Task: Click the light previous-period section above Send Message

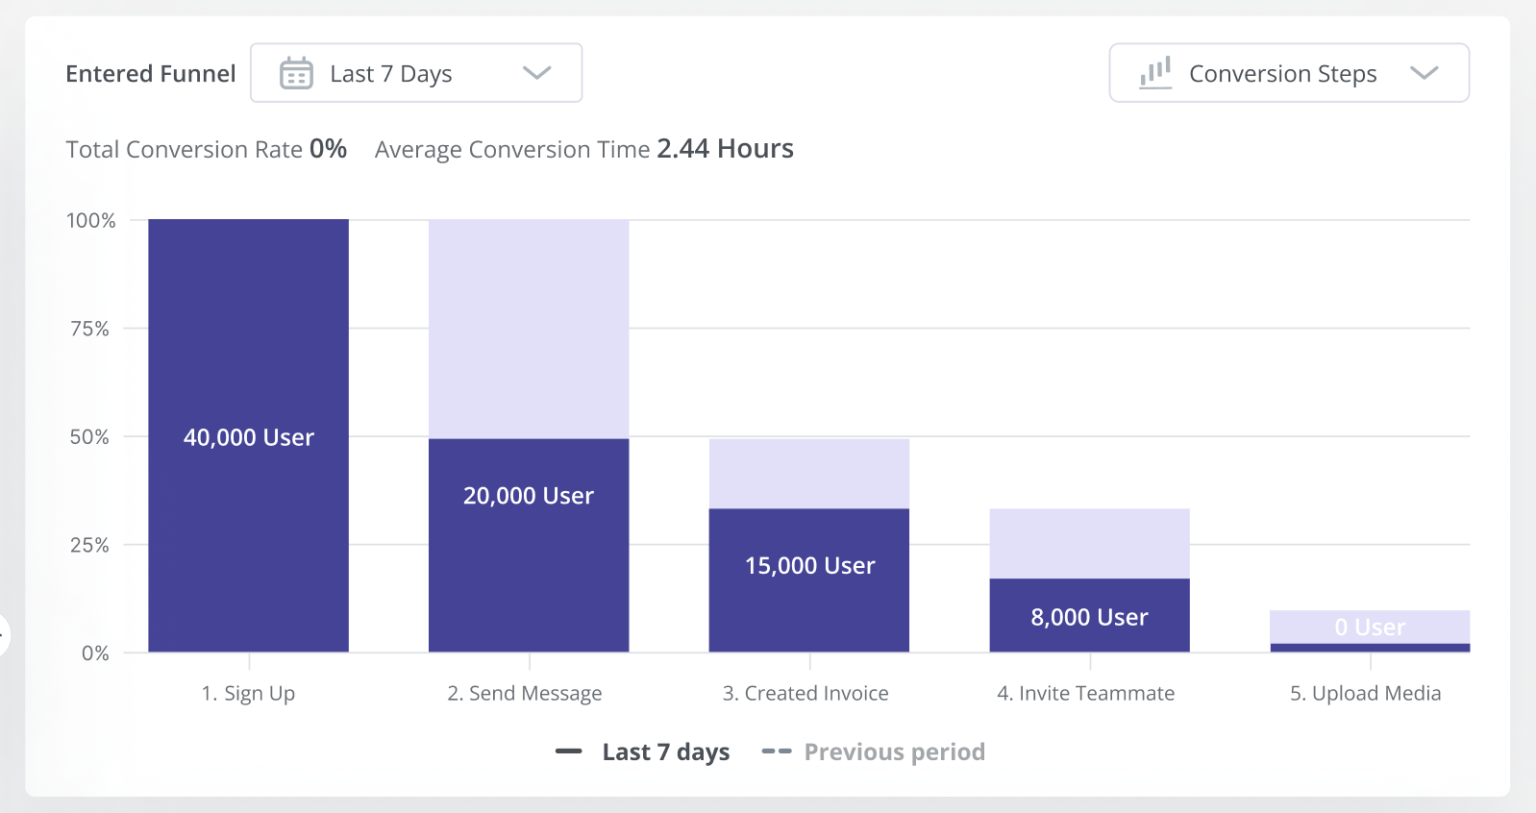Action: [528, 325]
